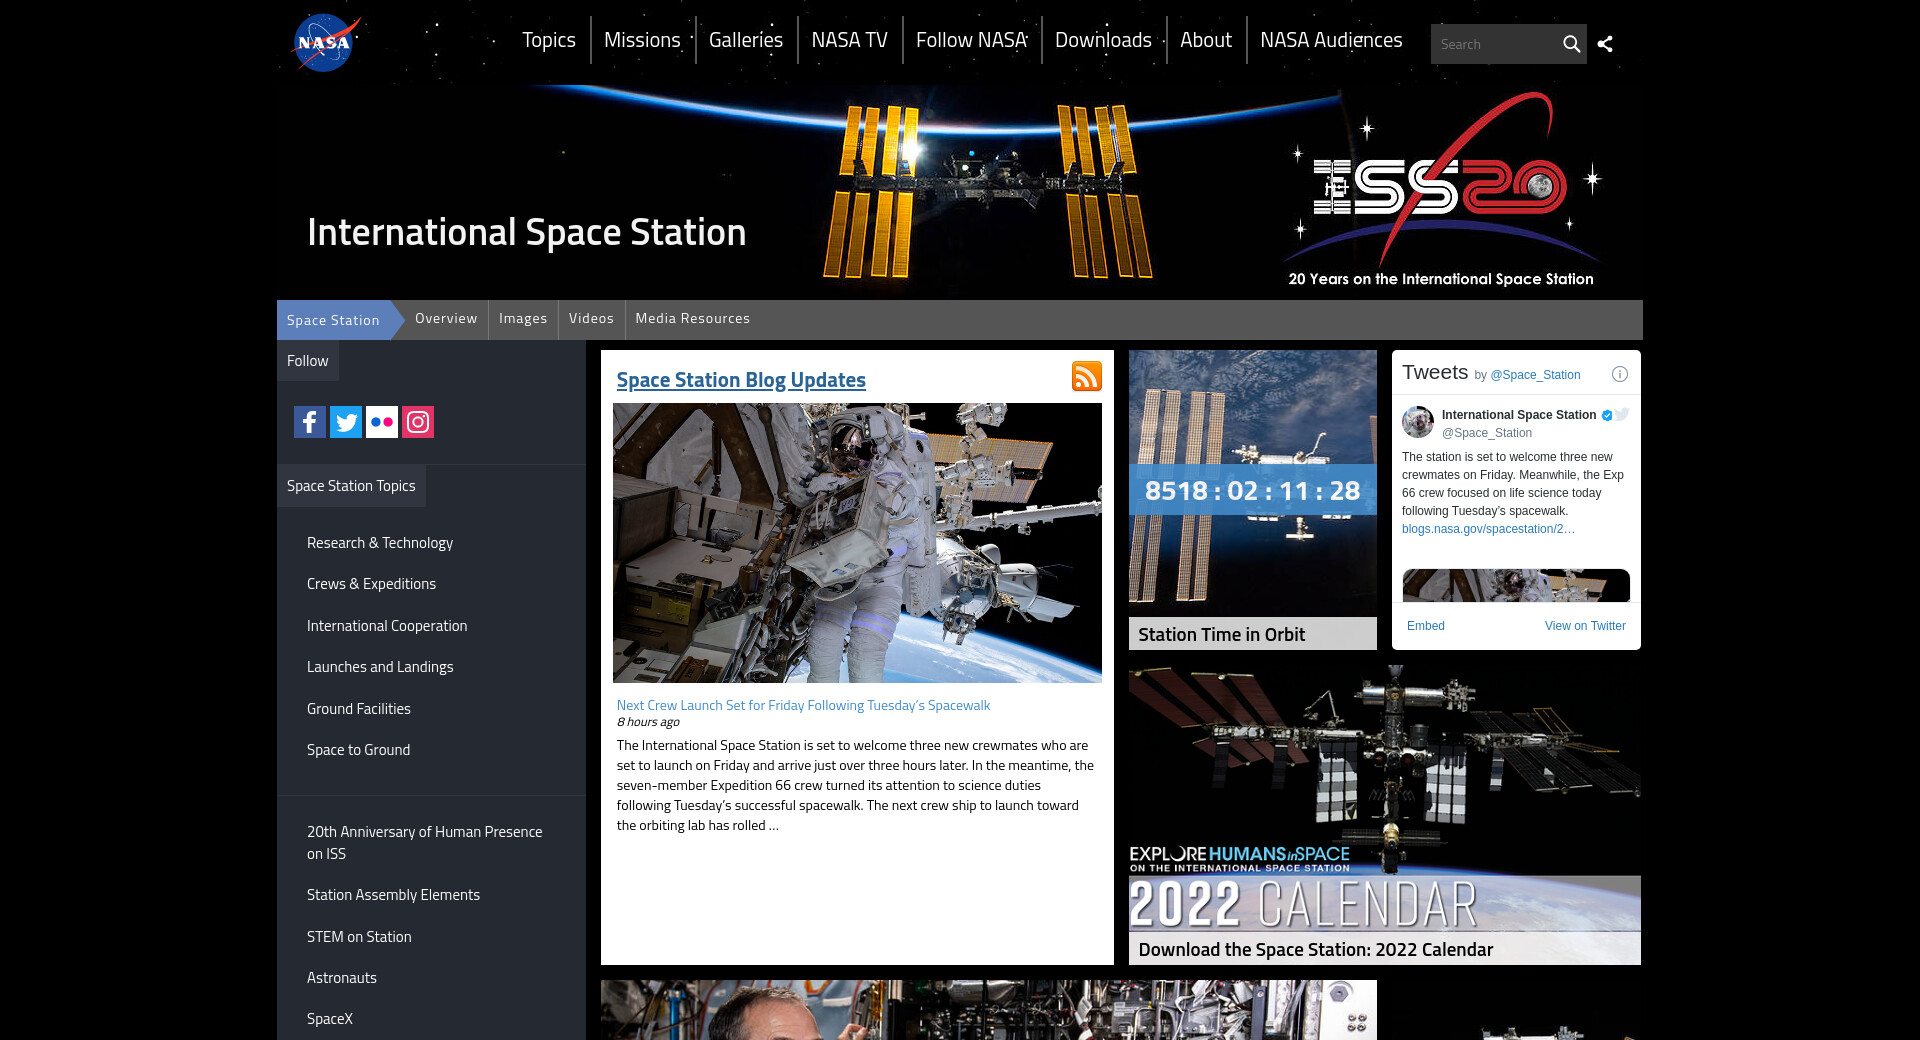Open the 2022 Calendar download banner

[x=1384, y=815]
